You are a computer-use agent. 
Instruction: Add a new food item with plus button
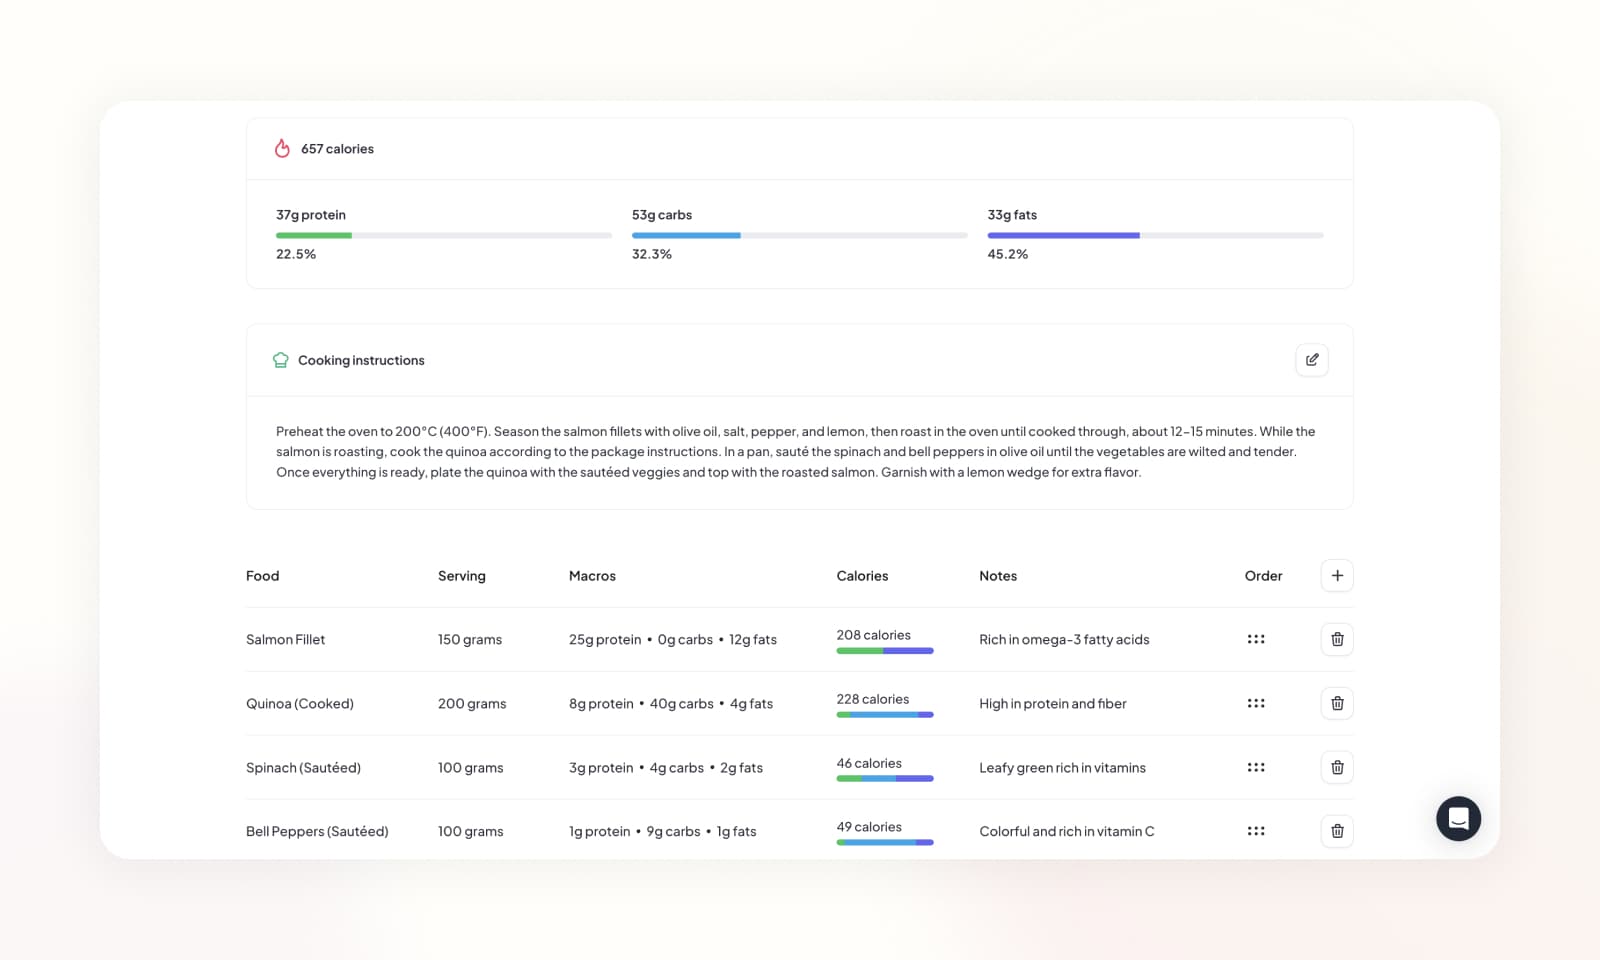(1337, 576)
